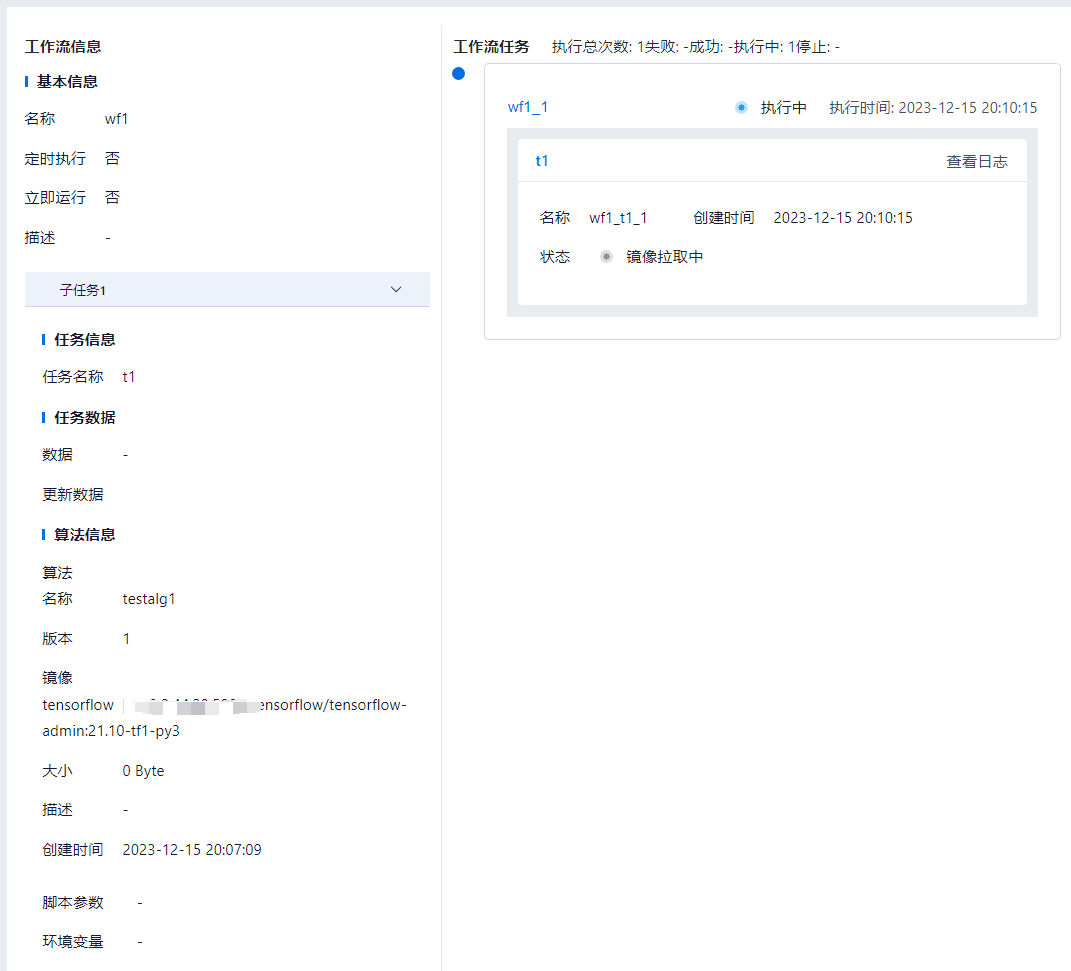The height and width of the screenshot is (971, 1071).
Task: Click the 执行中 running status icon
Action: (x=741, y=108)
